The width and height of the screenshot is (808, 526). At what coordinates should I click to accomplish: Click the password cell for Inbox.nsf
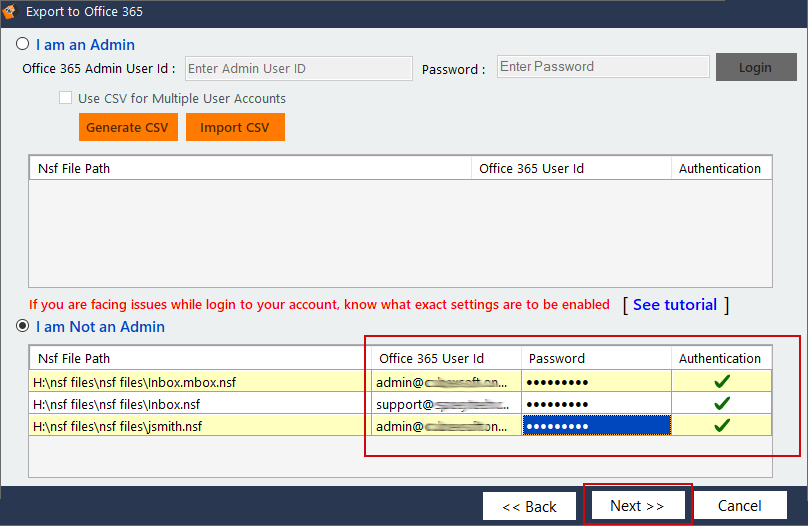tap(597, 404)
